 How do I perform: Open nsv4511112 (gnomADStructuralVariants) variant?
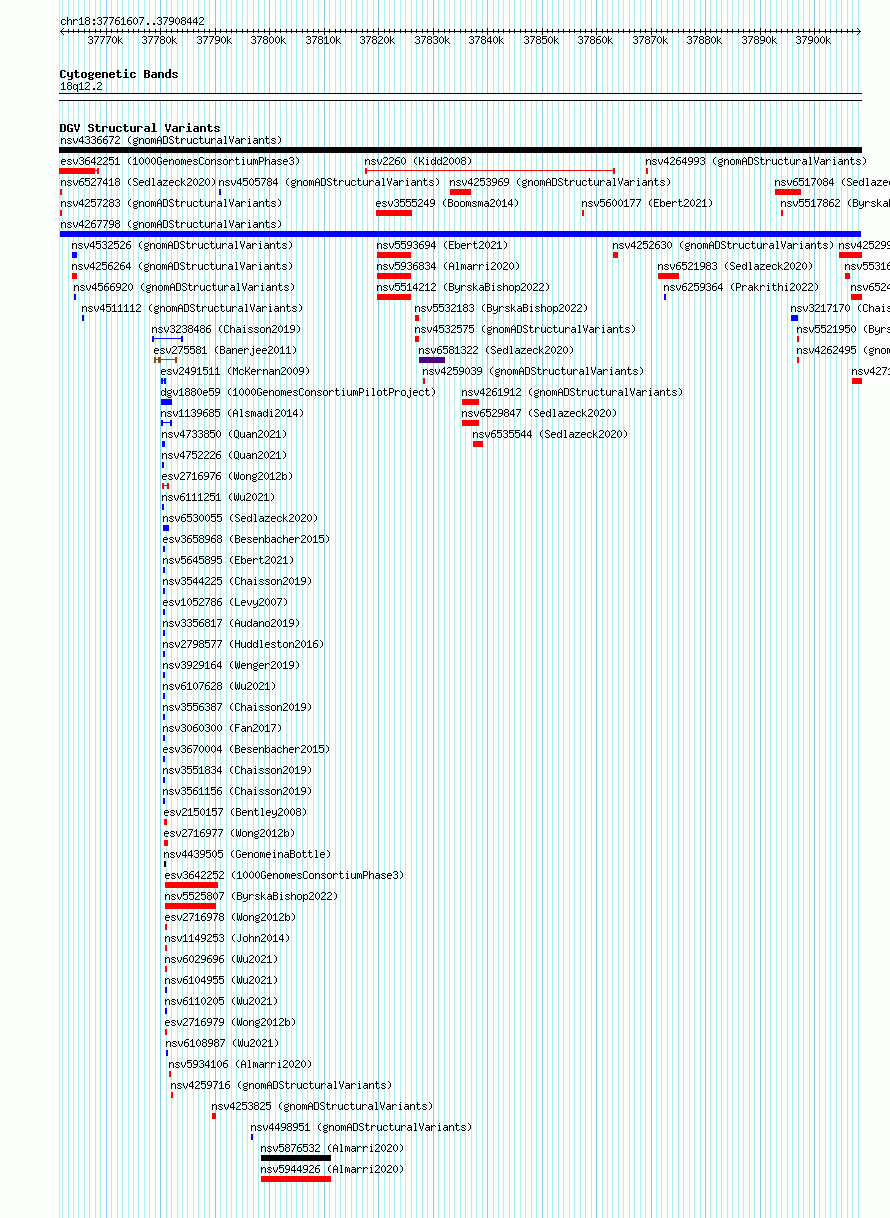192,308
